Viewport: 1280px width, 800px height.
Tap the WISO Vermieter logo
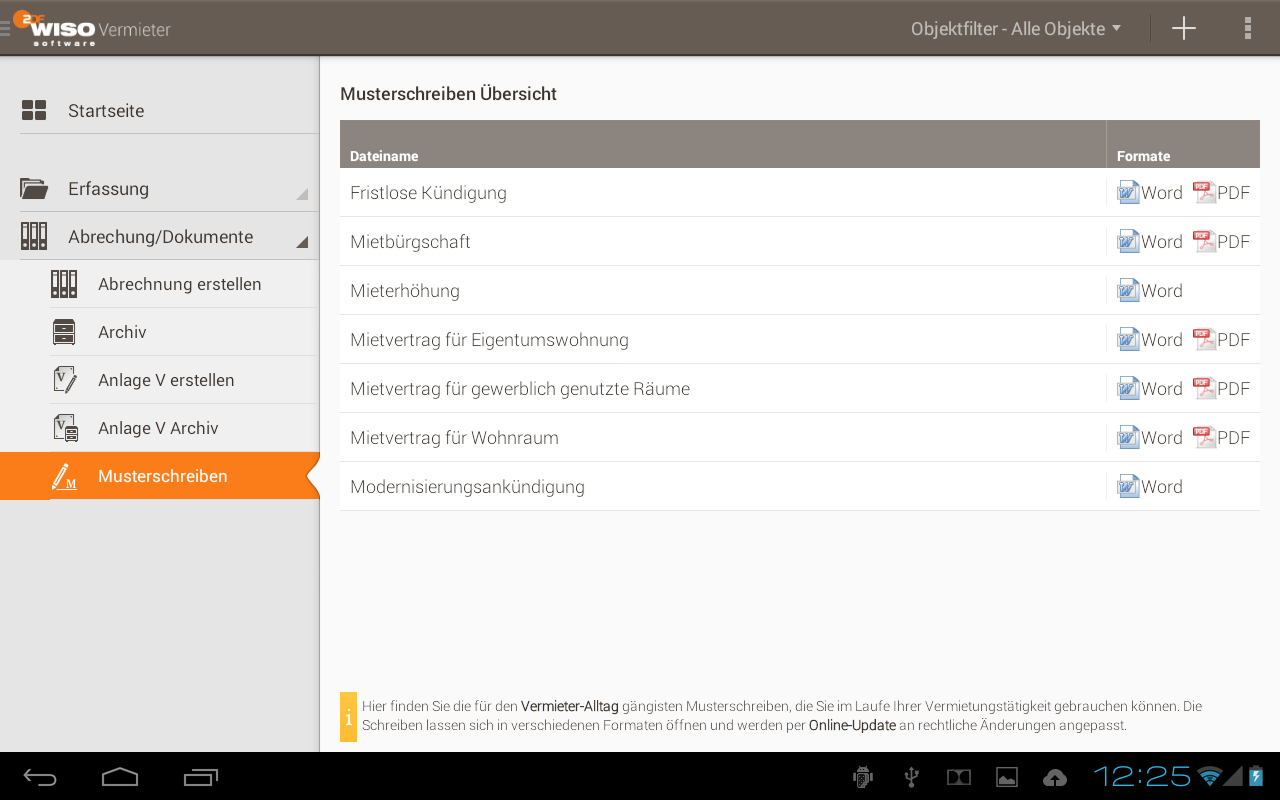92,28
